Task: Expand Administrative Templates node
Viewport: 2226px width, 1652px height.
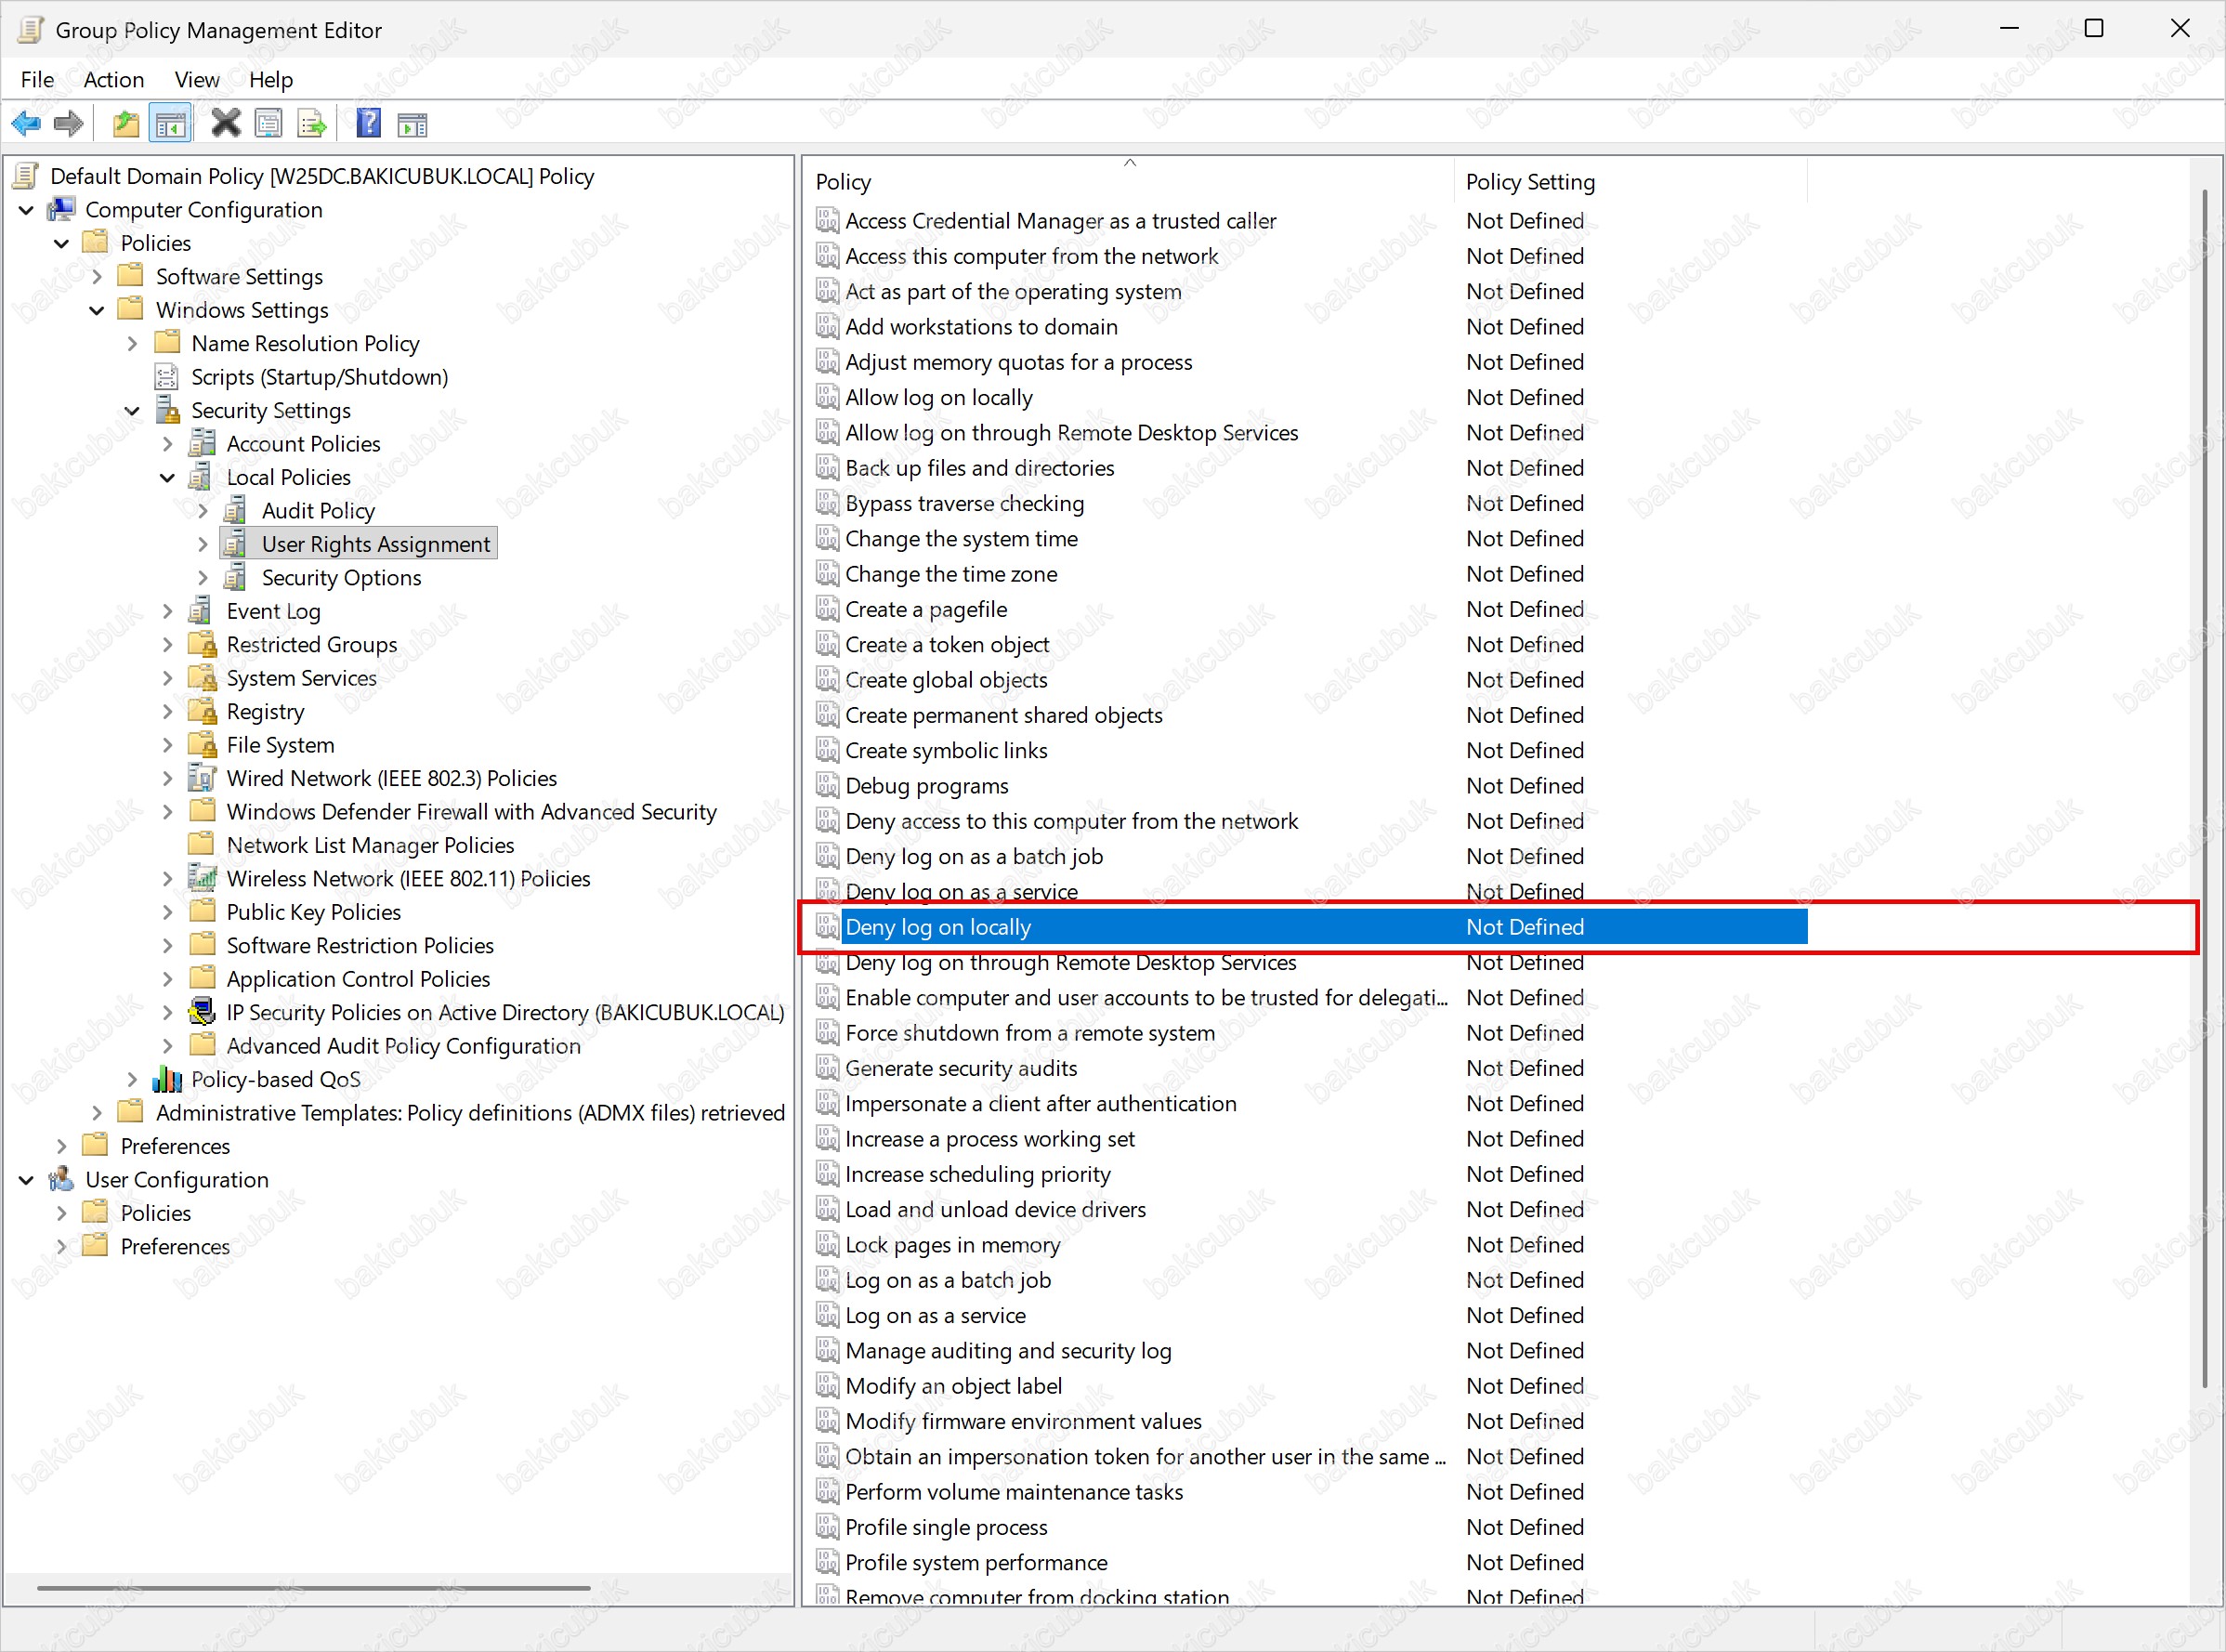Action: click(97, 1112)
